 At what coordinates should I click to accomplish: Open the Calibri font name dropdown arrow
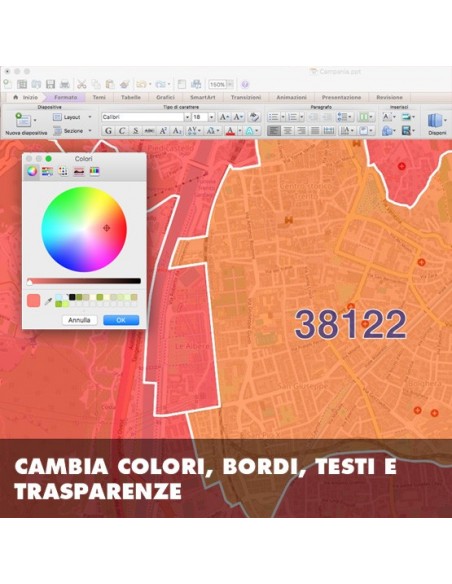(187, 117)
